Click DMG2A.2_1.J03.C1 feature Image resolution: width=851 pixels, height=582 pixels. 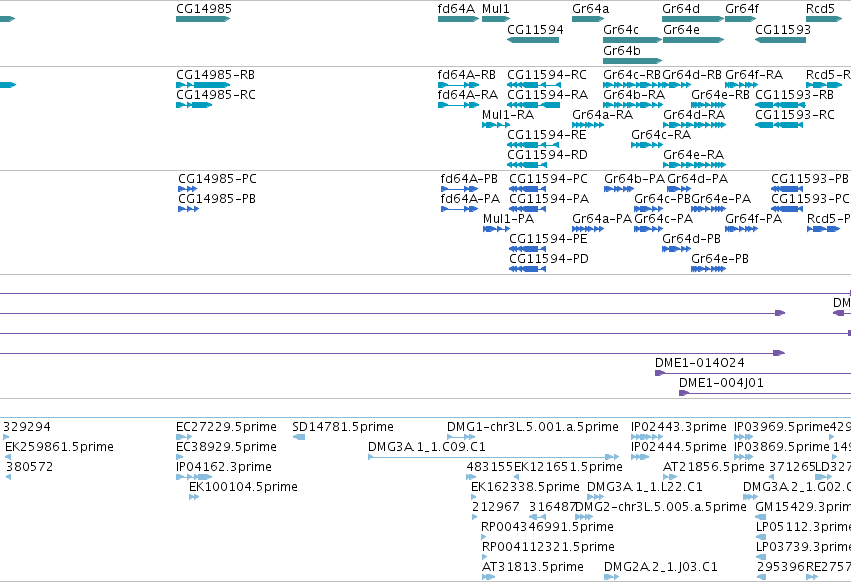(612, 577)
